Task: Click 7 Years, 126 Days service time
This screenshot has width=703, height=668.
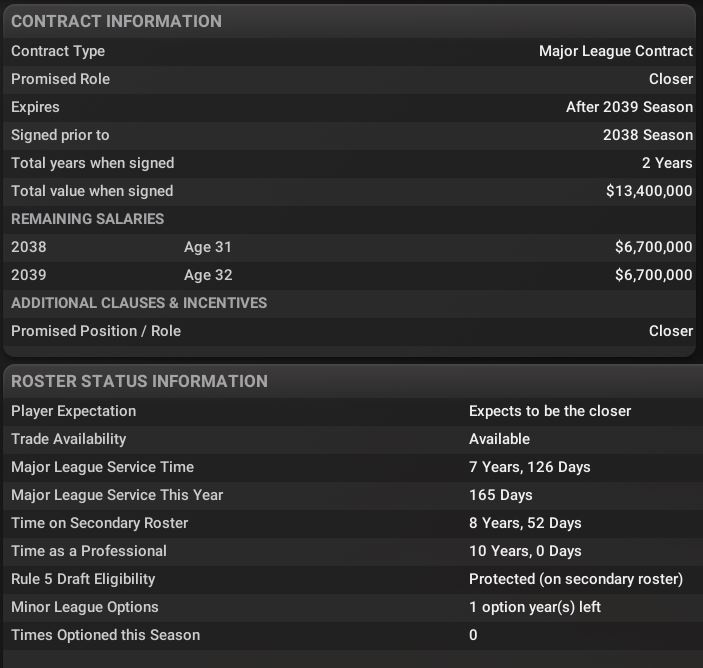Action: (529, 467)
